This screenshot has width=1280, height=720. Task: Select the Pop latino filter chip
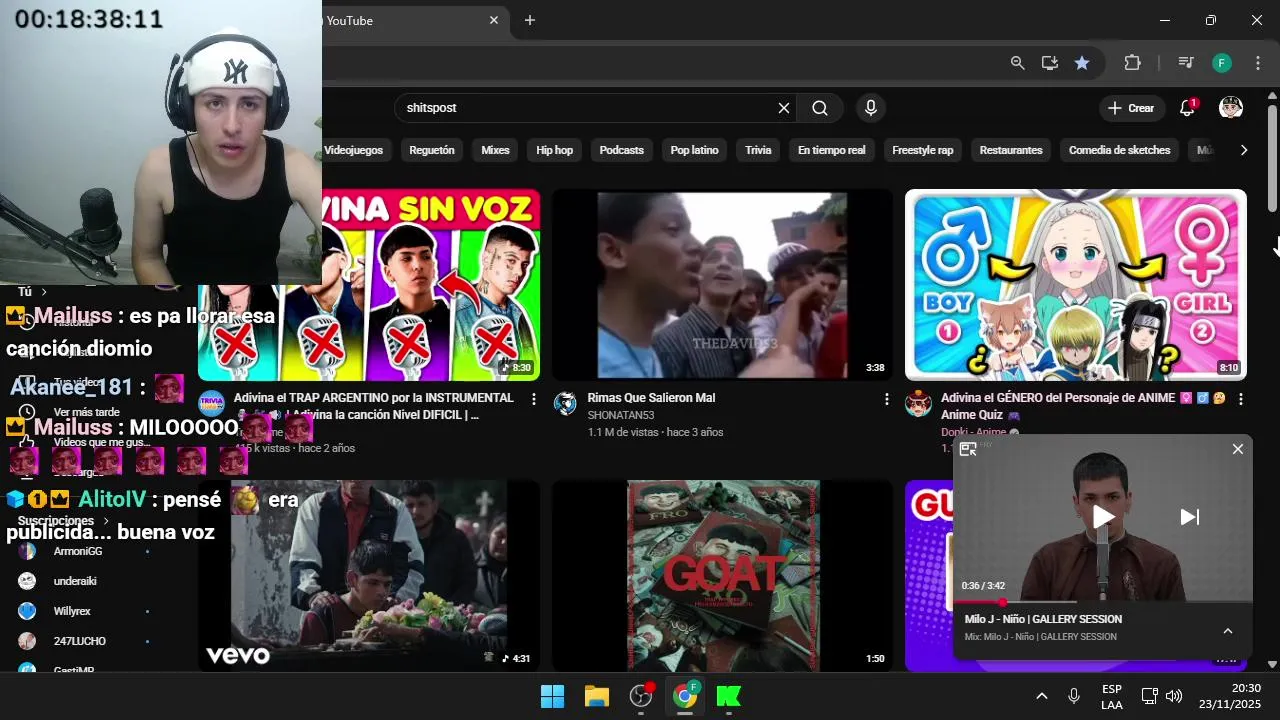pos(694,150)
